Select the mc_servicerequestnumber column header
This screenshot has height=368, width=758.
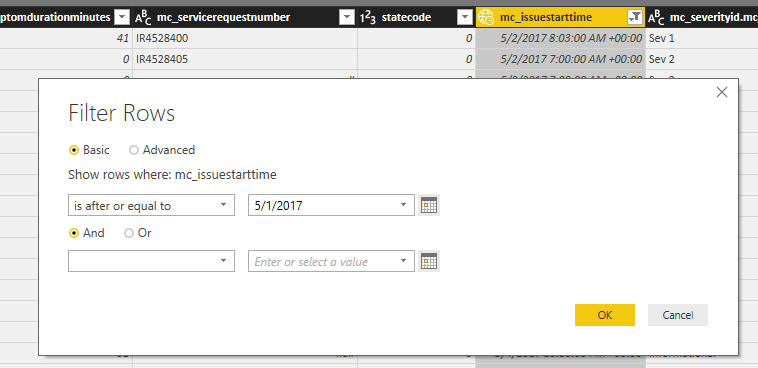click(245, 17)
